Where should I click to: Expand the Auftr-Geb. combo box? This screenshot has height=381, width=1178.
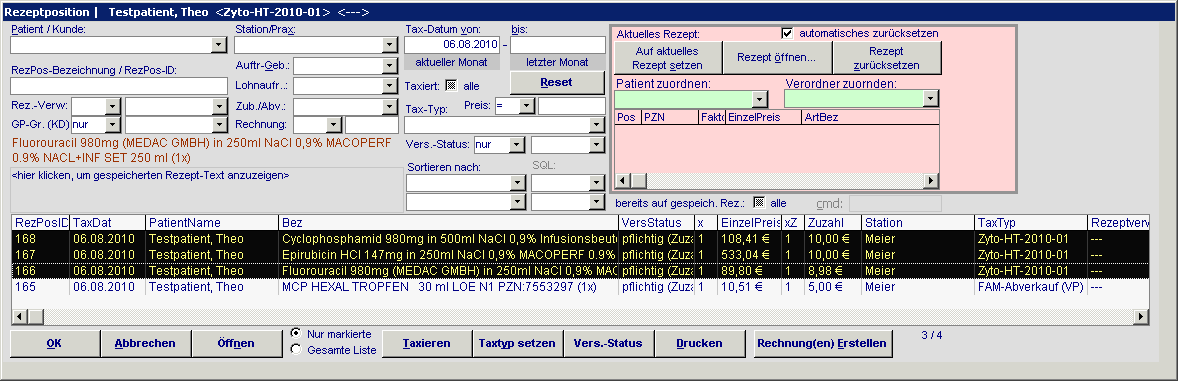[389, 66]
